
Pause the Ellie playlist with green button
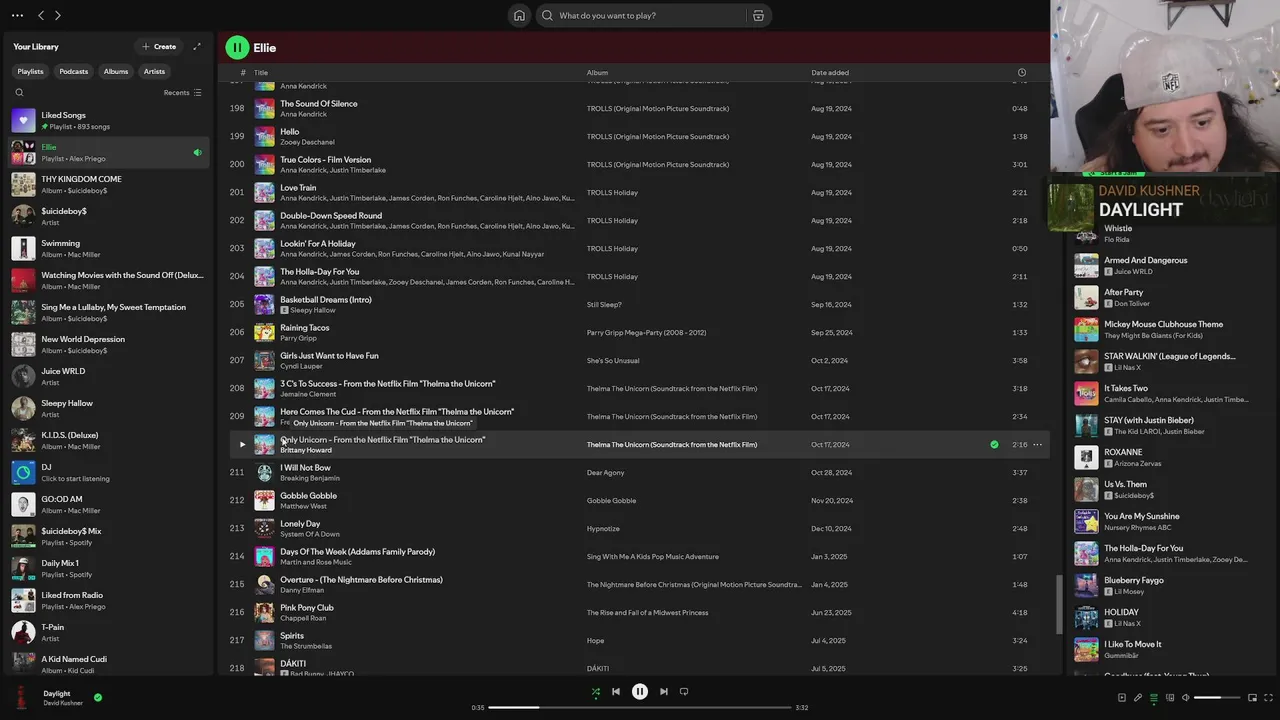(237, 47)
